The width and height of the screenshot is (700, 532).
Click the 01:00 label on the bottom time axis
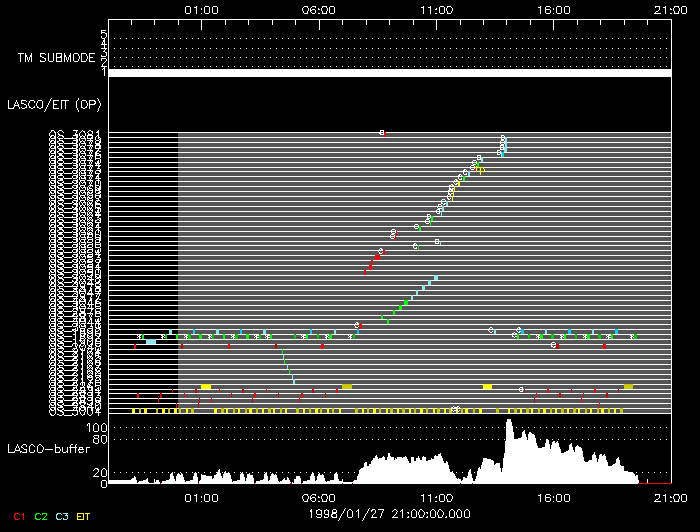coord(201,498)
